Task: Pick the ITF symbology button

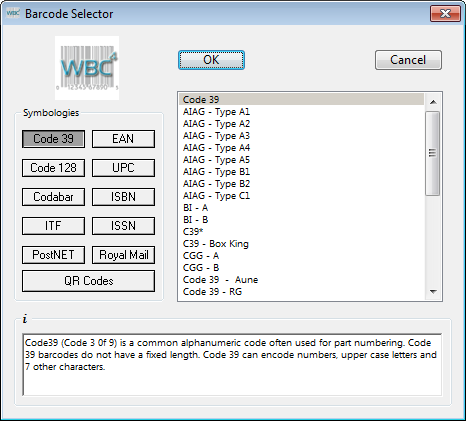Action: pyautogui.click(x=53, y=226)
